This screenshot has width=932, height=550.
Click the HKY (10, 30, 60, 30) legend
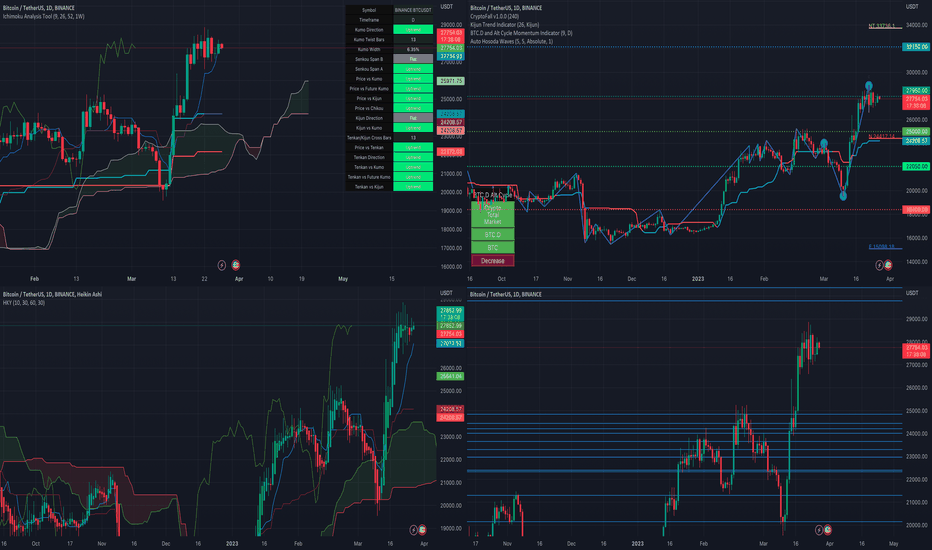point(24,303)
